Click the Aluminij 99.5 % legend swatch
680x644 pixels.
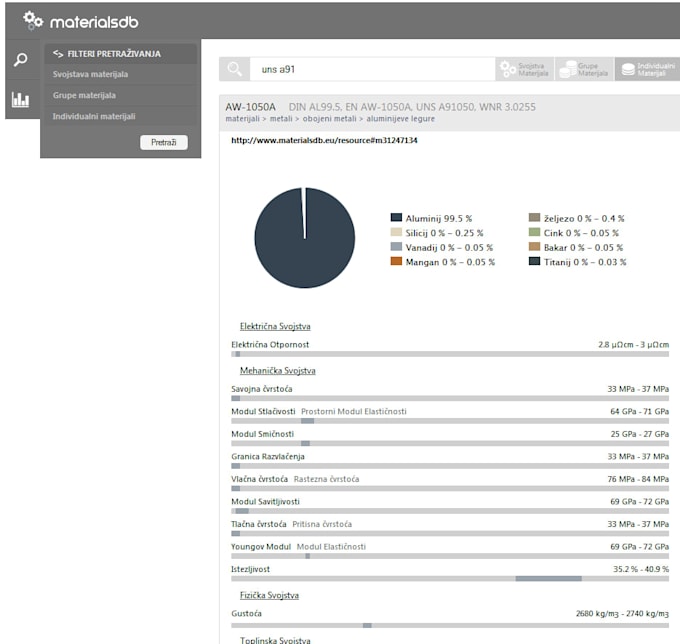click(396, 217)
